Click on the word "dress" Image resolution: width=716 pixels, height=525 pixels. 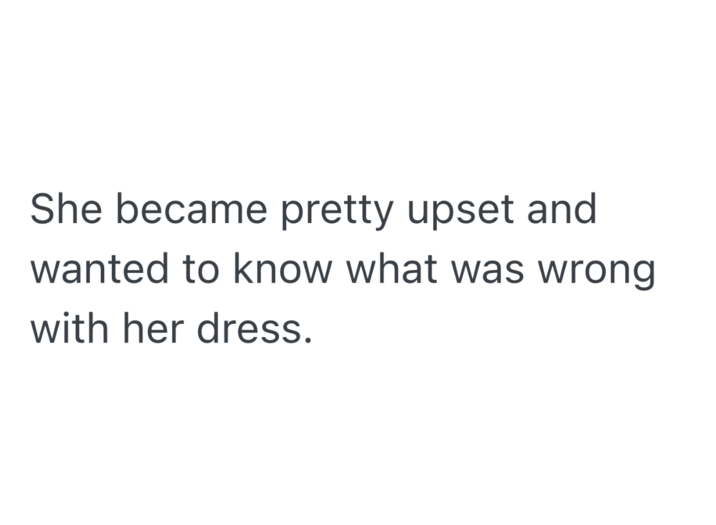pyautogui.click(x=247, y=330)
